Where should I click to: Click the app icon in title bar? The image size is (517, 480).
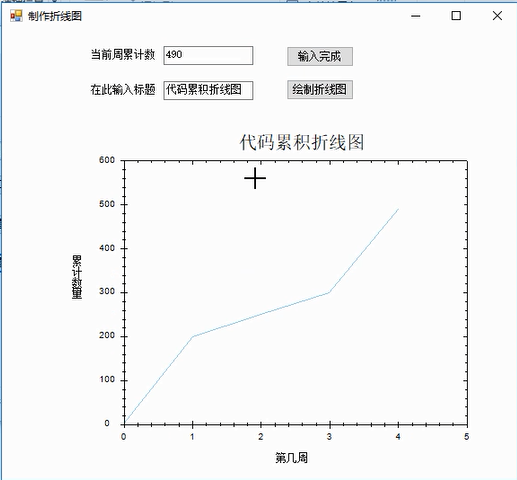(x=16, y=16)
